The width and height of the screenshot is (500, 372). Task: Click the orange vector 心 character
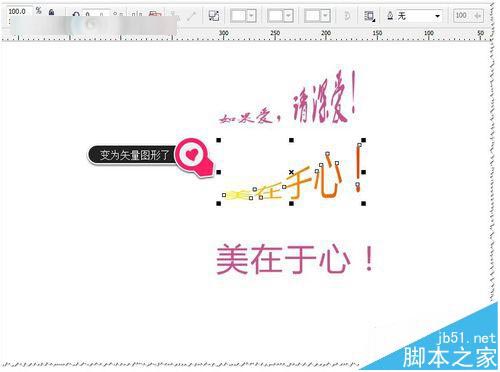click(x=329, y=176)
